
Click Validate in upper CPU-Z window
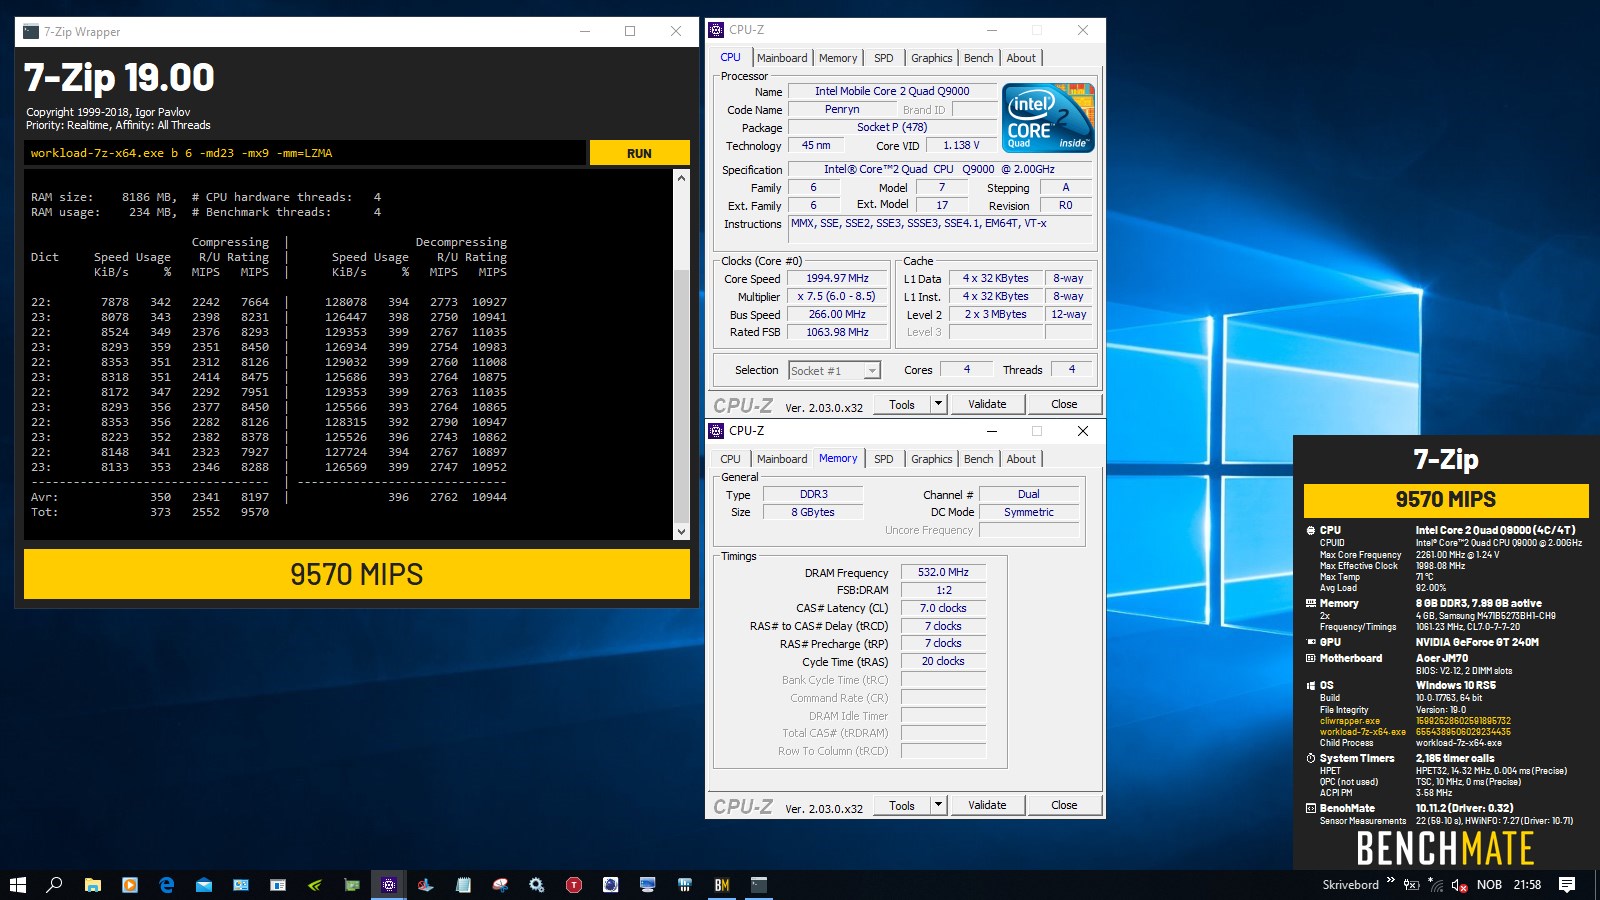(x=987, y=404)
